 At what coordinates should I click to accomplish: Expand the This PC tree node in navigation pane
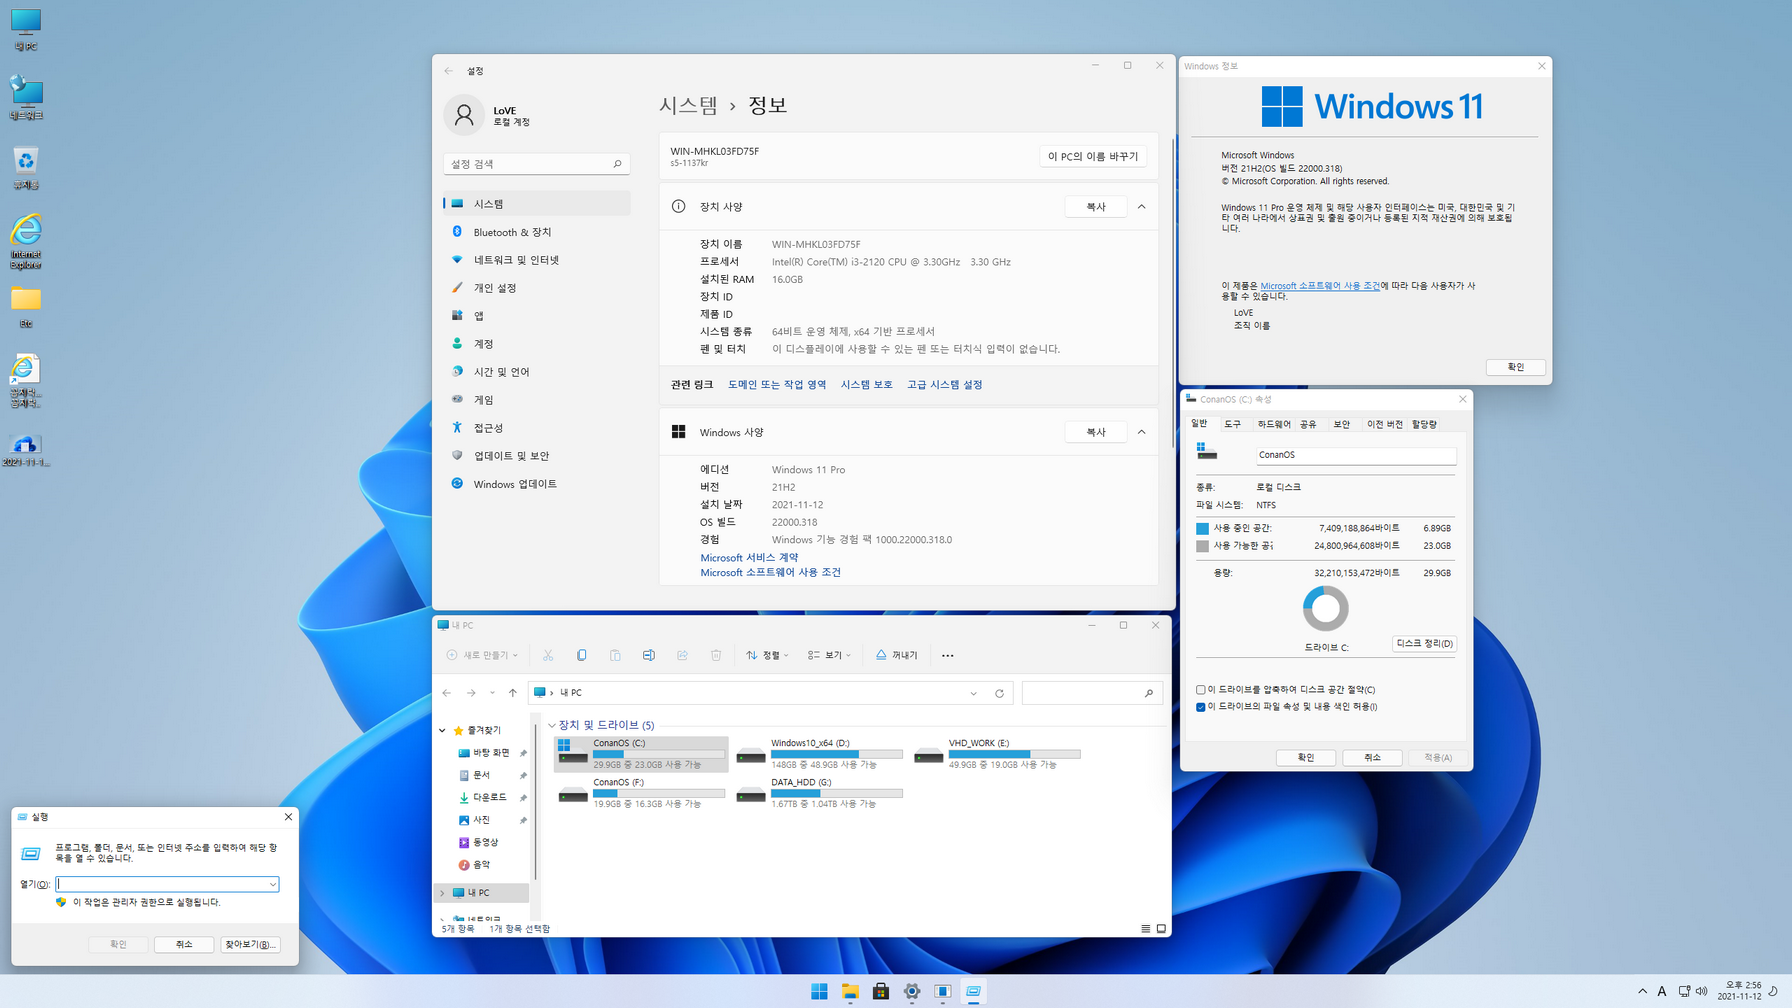443,893
